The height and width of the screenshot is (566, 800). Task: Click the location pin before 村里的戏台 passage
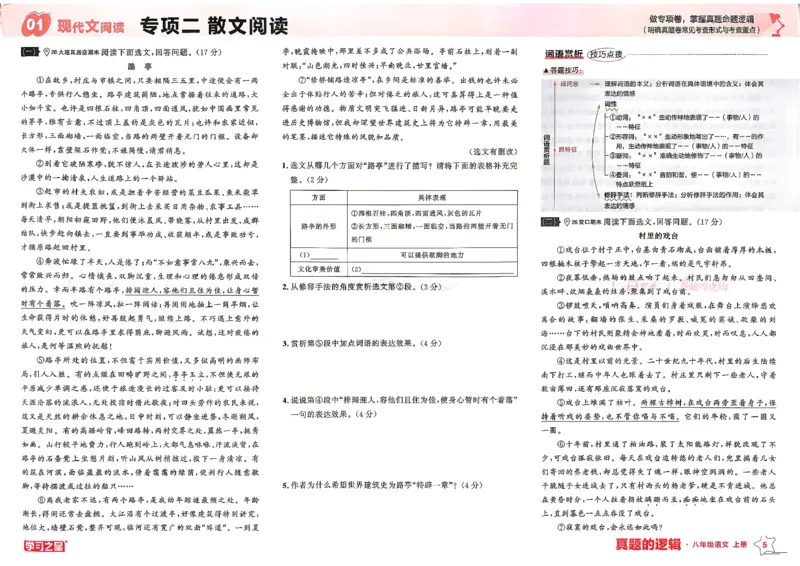pyautogui.click(x=567, y=222)
